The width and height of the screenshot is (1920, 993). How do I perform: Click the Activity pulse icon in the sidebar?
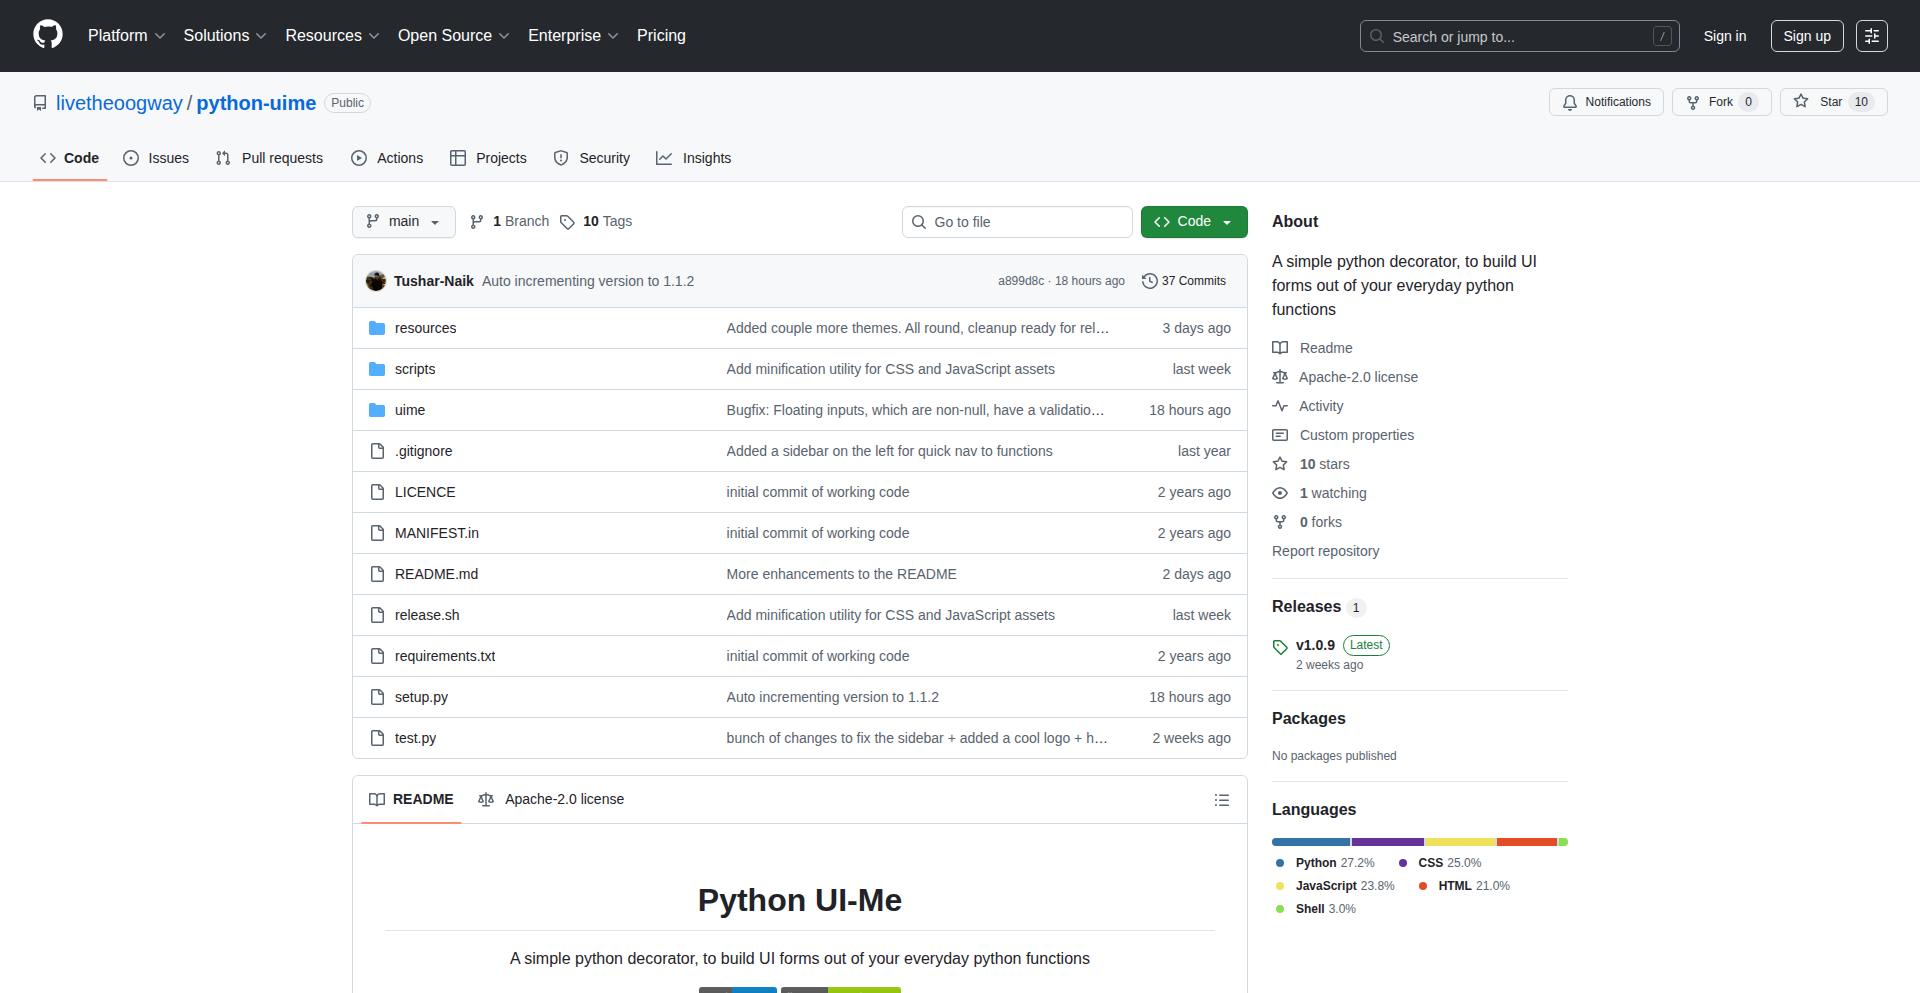1280,406
